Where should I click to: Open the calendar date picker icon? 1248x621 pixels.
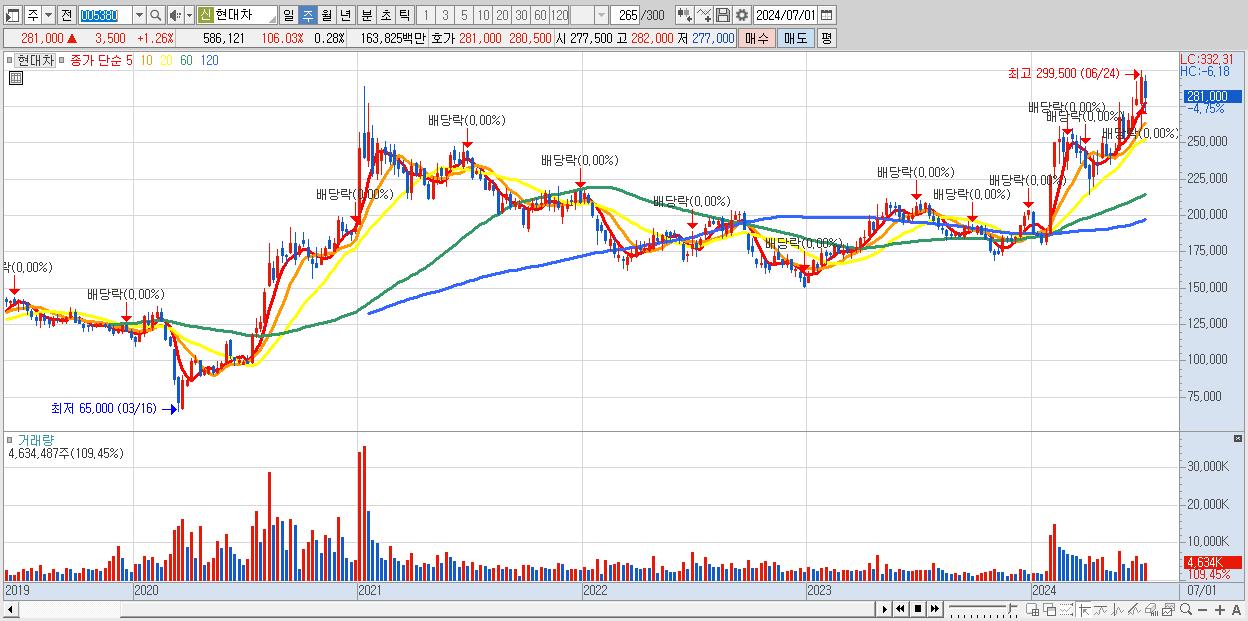[826, 15]
